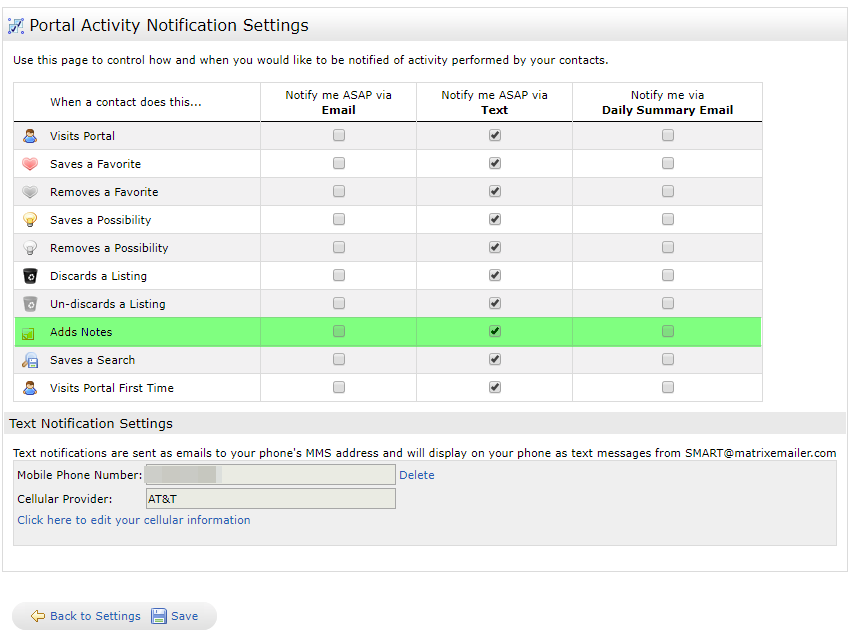
Task: Enable Daily Summary Email for Discards a Listing
Action: coord(668,275)
